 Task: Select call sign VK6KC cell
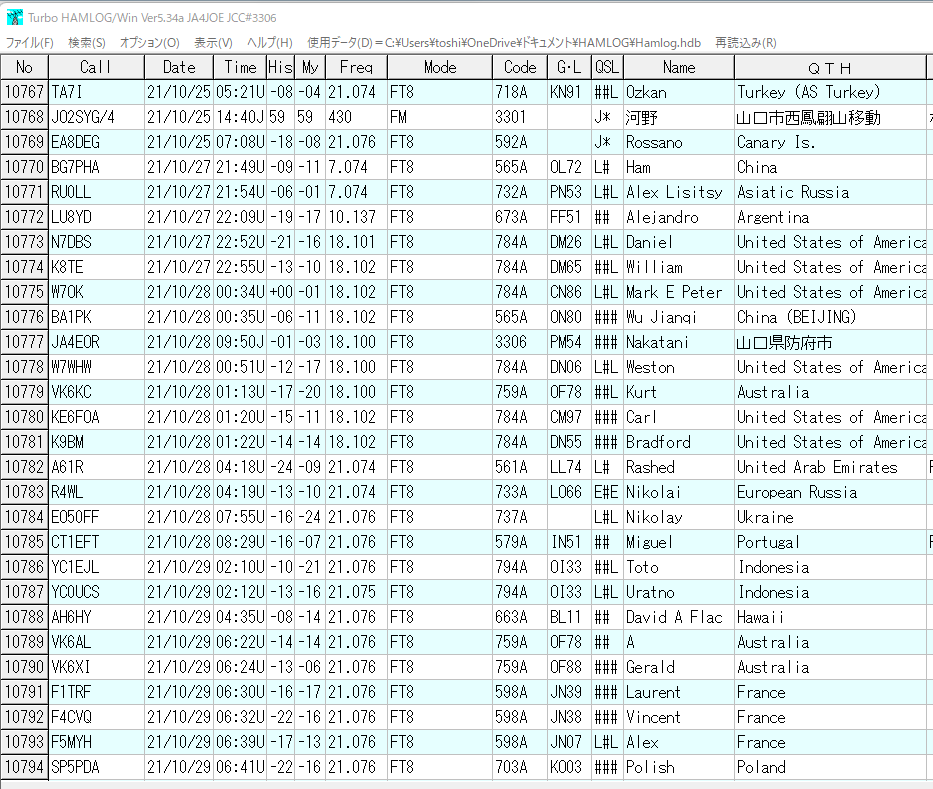click(97, 392)
